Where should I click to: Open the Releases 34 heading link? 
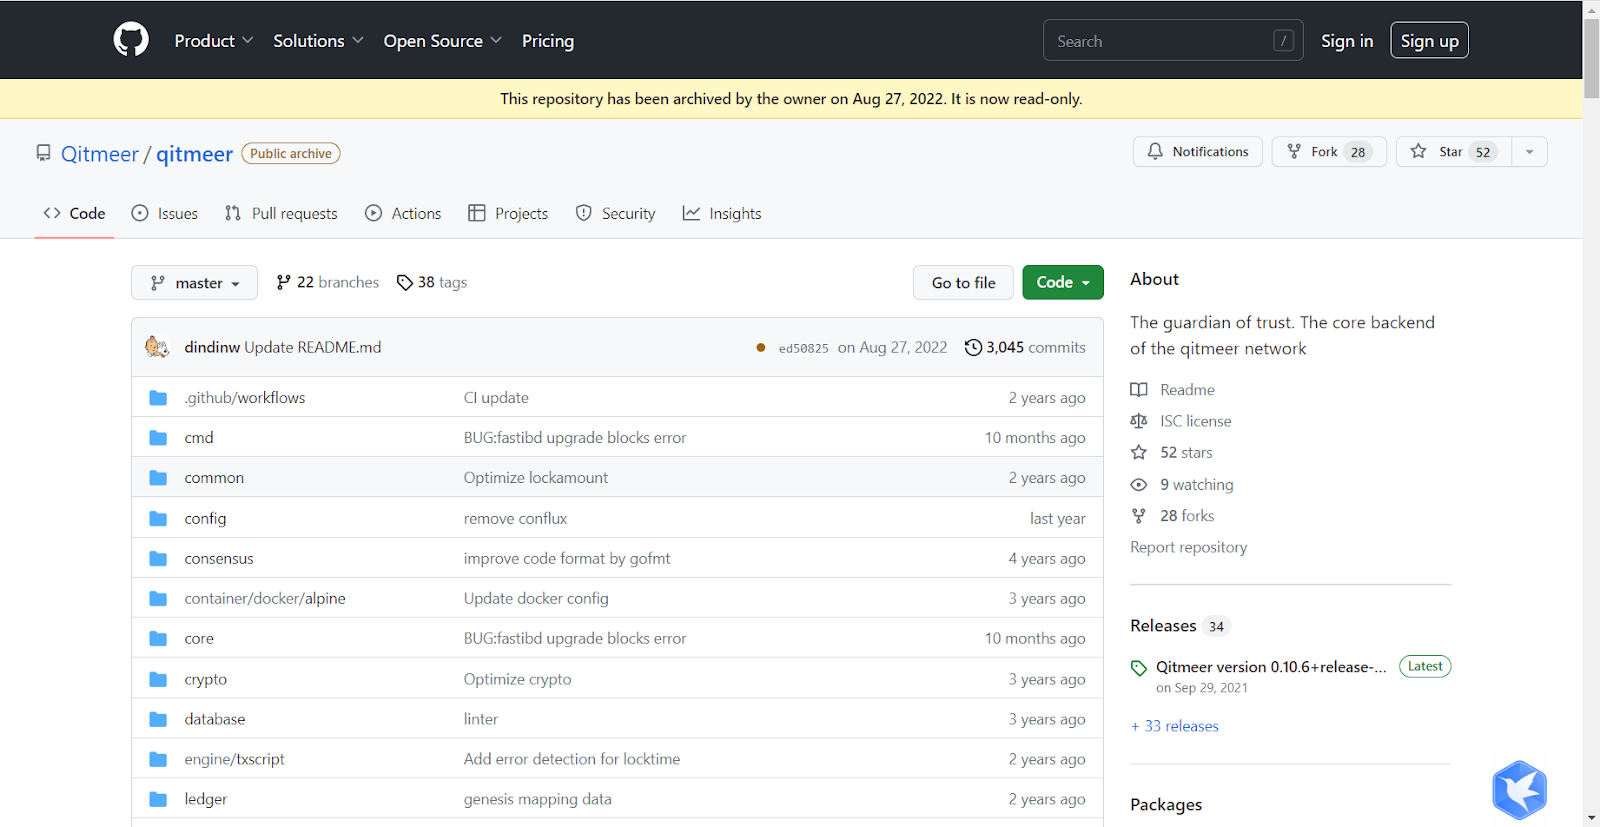point(1180,626)
